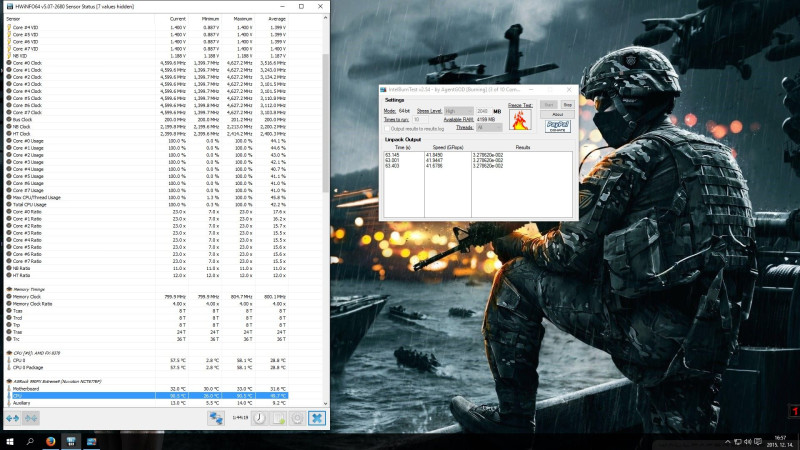Image resolution: width=800 pixels, height=450 pixels.
Task: Click the PayPal Donate button
Action: pos(558,126)
